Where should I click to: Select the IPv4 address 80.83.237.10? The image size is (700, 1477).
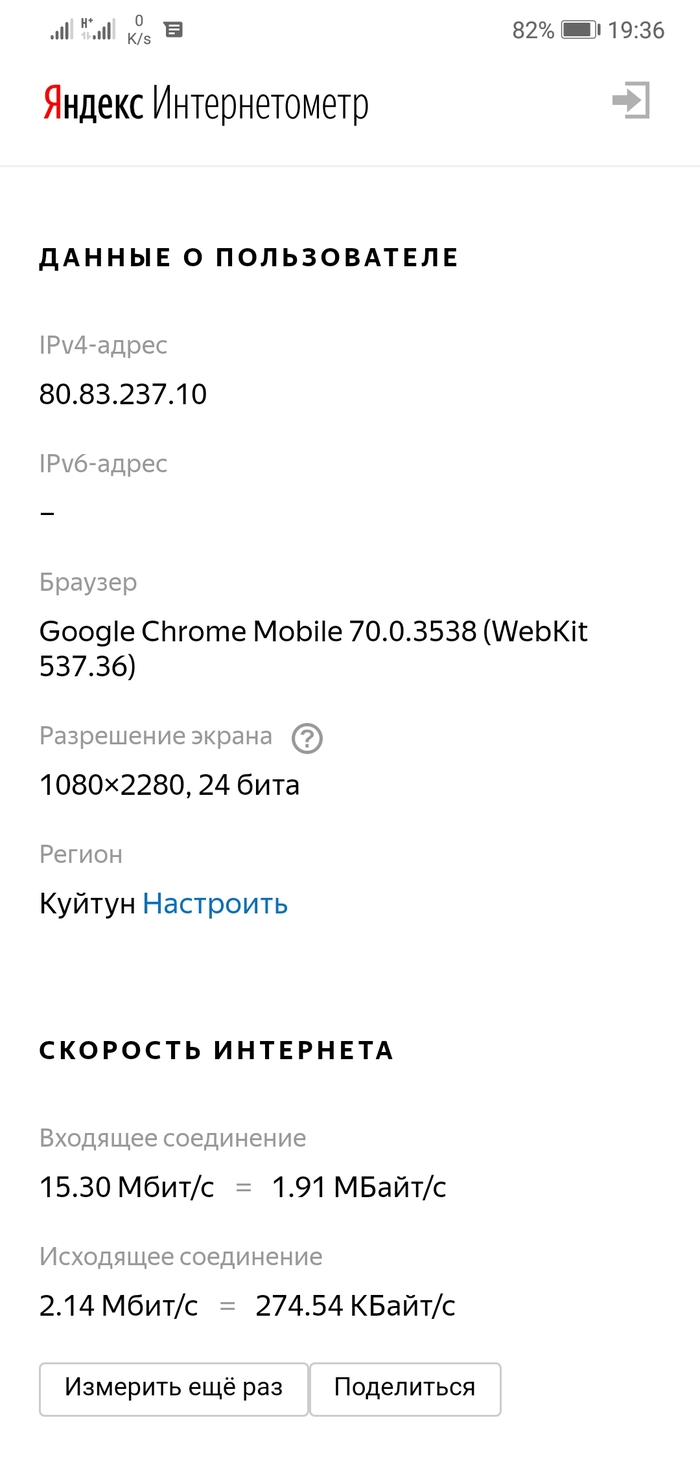123,395
